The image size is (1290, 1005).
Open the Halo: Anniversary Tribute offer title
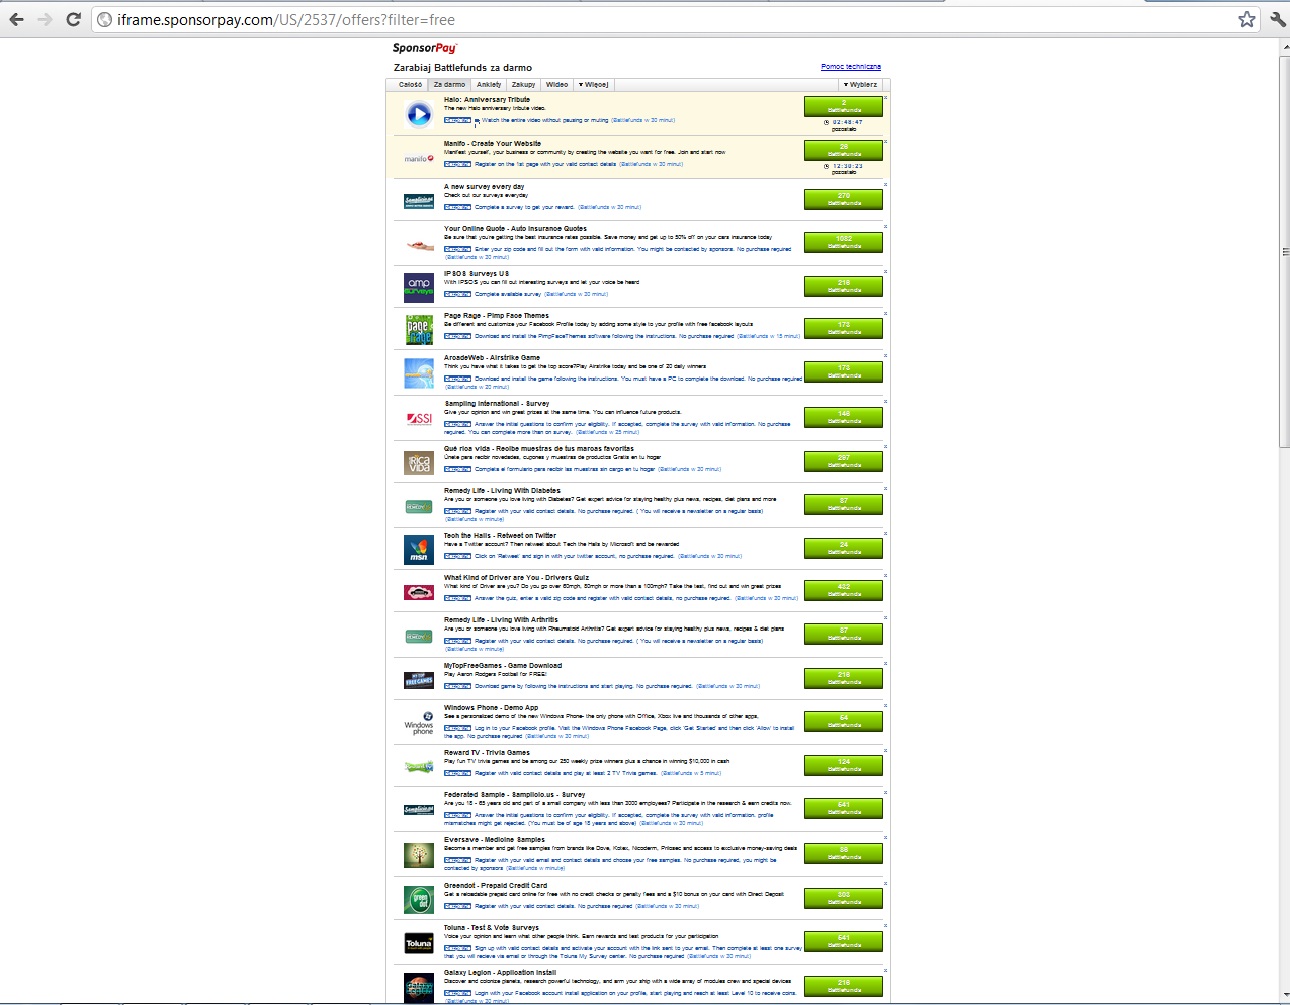[487, 100]
